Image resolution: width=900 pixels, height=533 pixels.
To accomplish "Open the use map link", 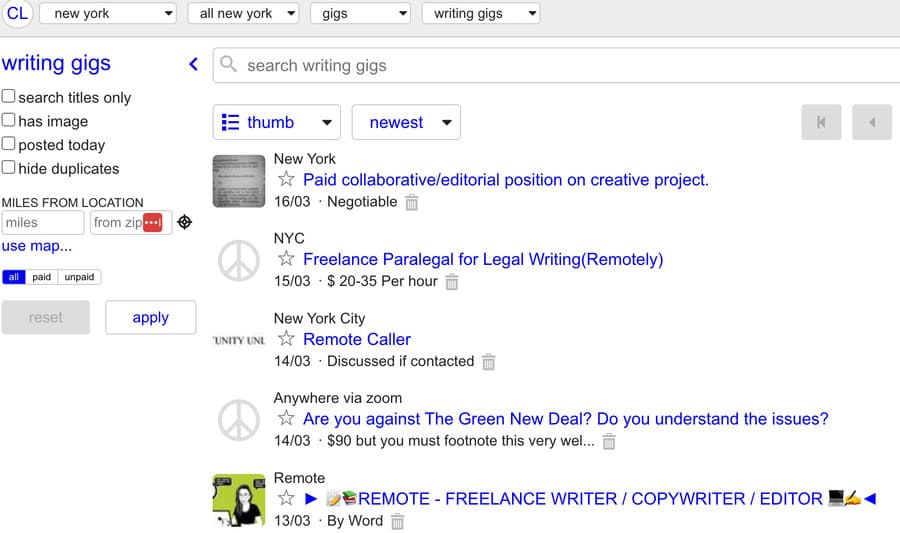I will (x=37, y=246).
